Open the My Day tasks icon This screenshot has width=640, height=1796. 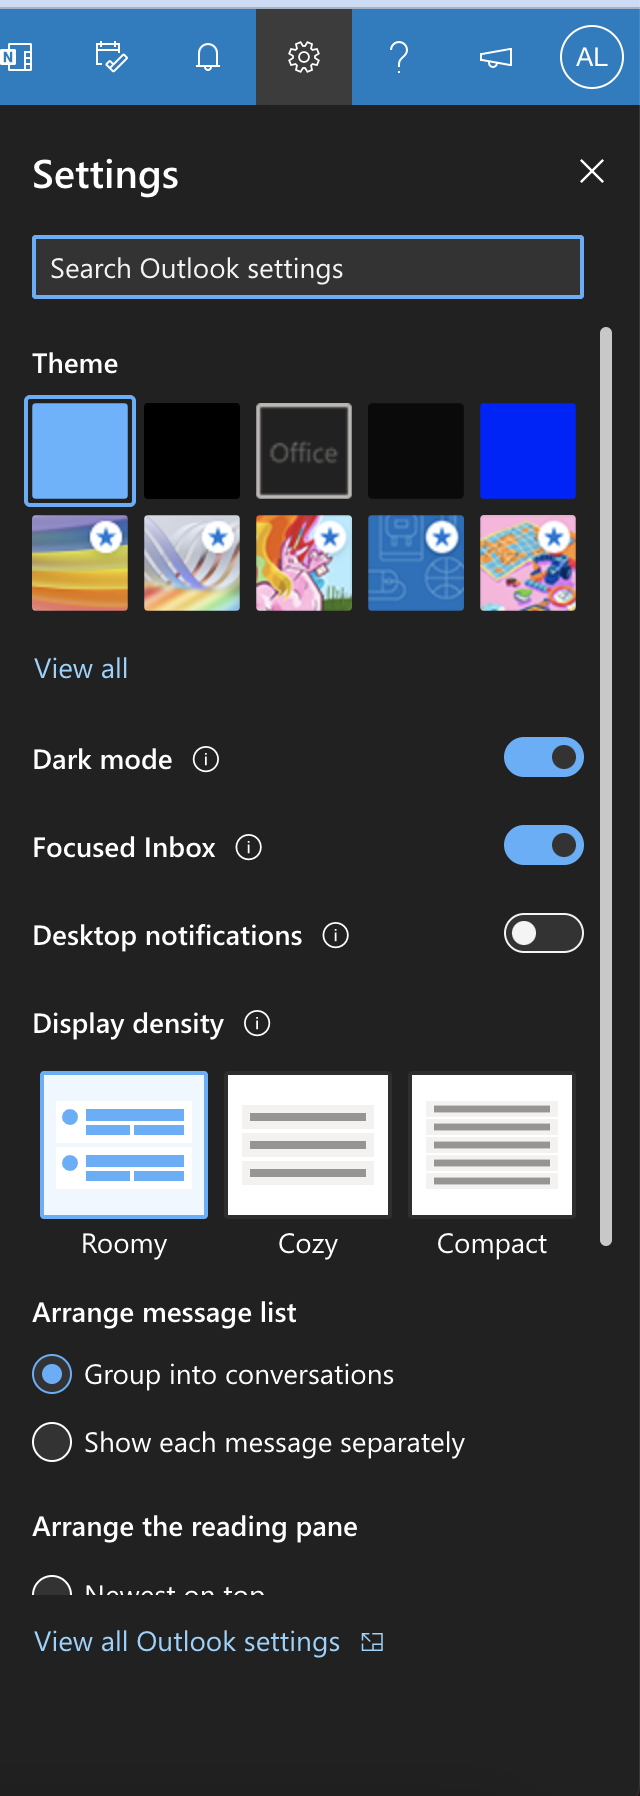pos(111,57)
